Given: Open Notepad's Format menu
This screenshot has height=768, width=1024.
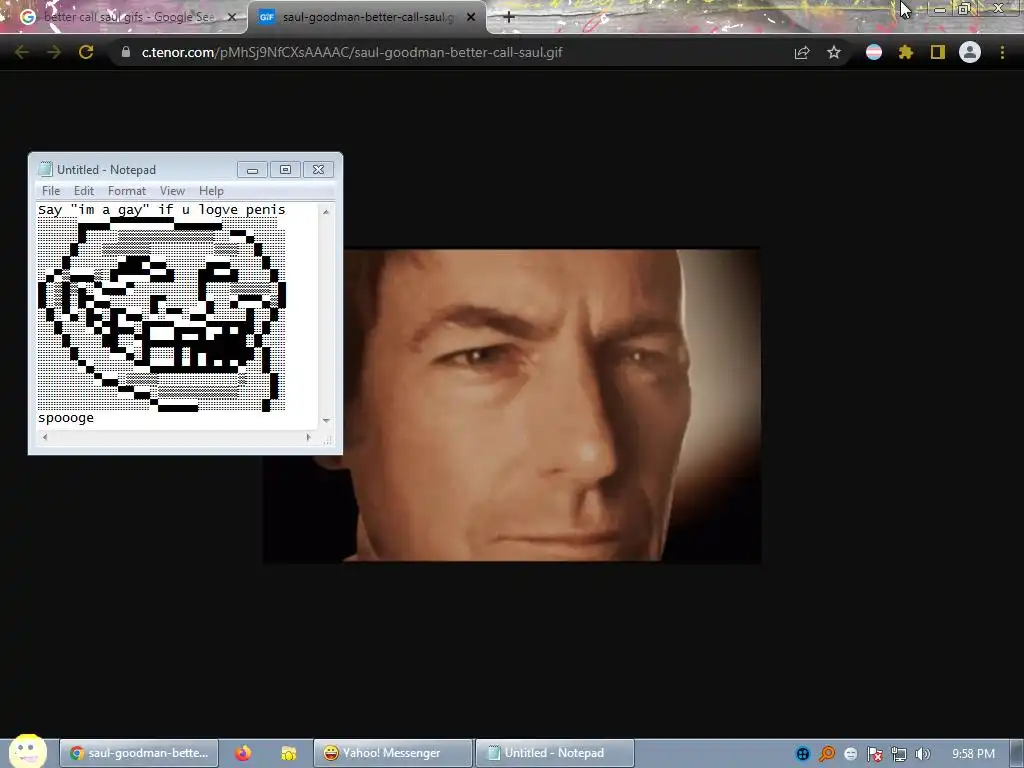Looking at the screenshot, I should click(127, 191).
